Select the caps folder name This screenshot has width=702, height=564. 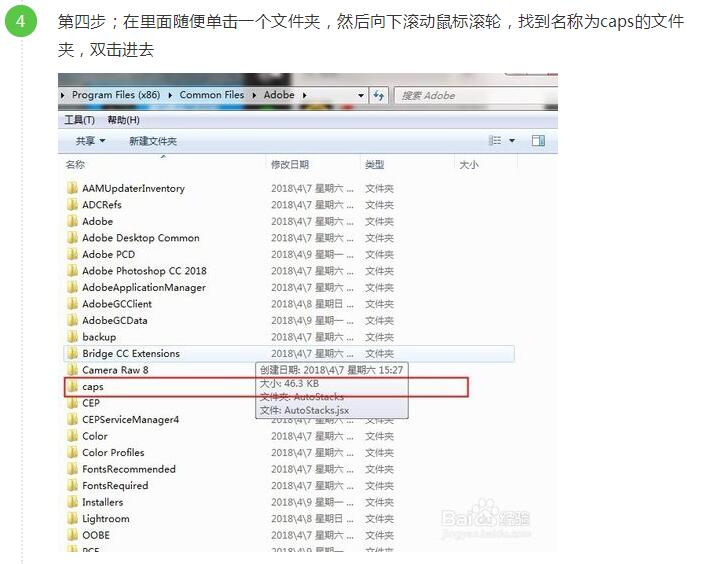pyautogui.click(x=93, y=387)
